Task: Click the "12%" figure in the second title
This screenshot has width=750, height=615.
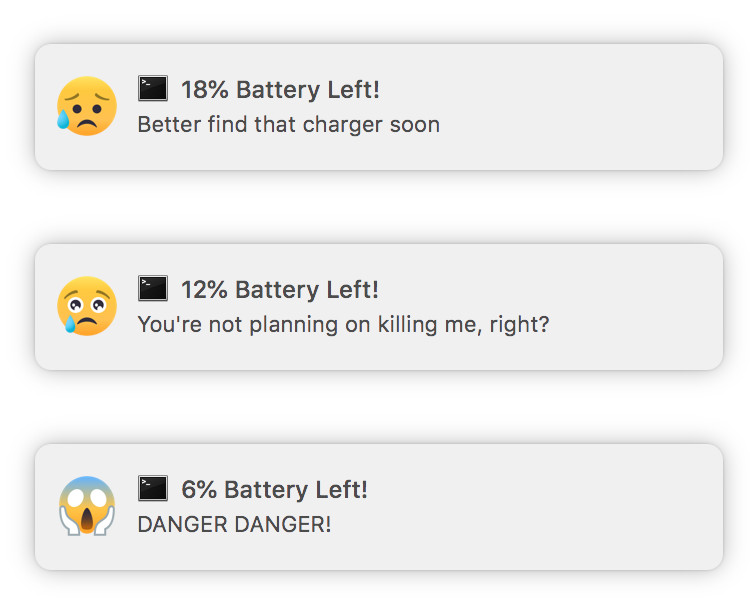Action: pos(204,290)
